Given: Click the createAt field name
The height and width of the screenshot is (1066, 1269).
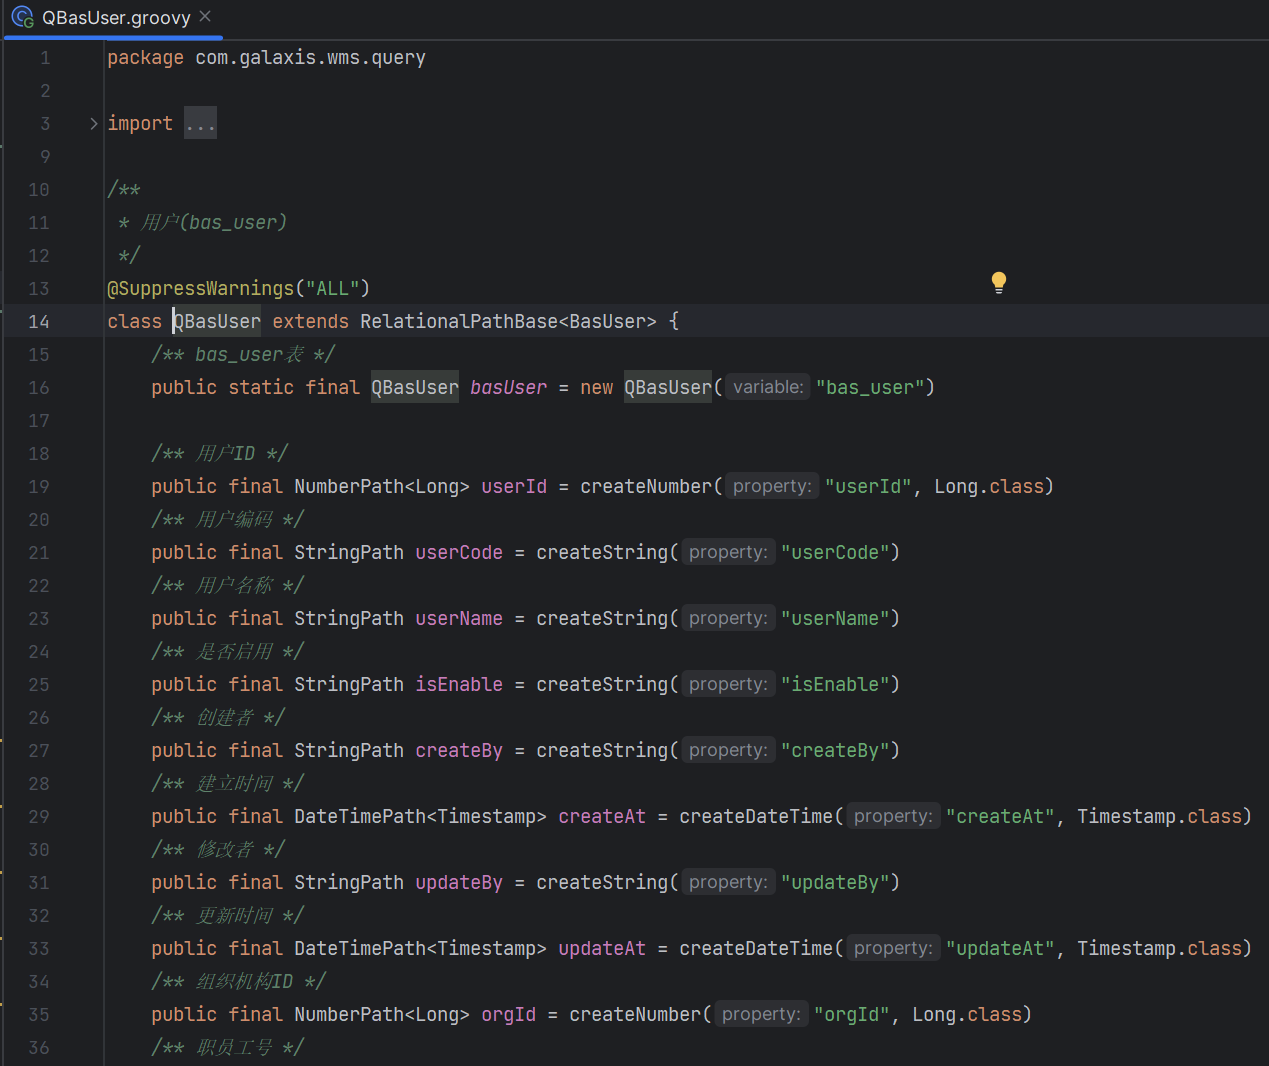Looking at the screenshot, I should [x=602, y=816].
